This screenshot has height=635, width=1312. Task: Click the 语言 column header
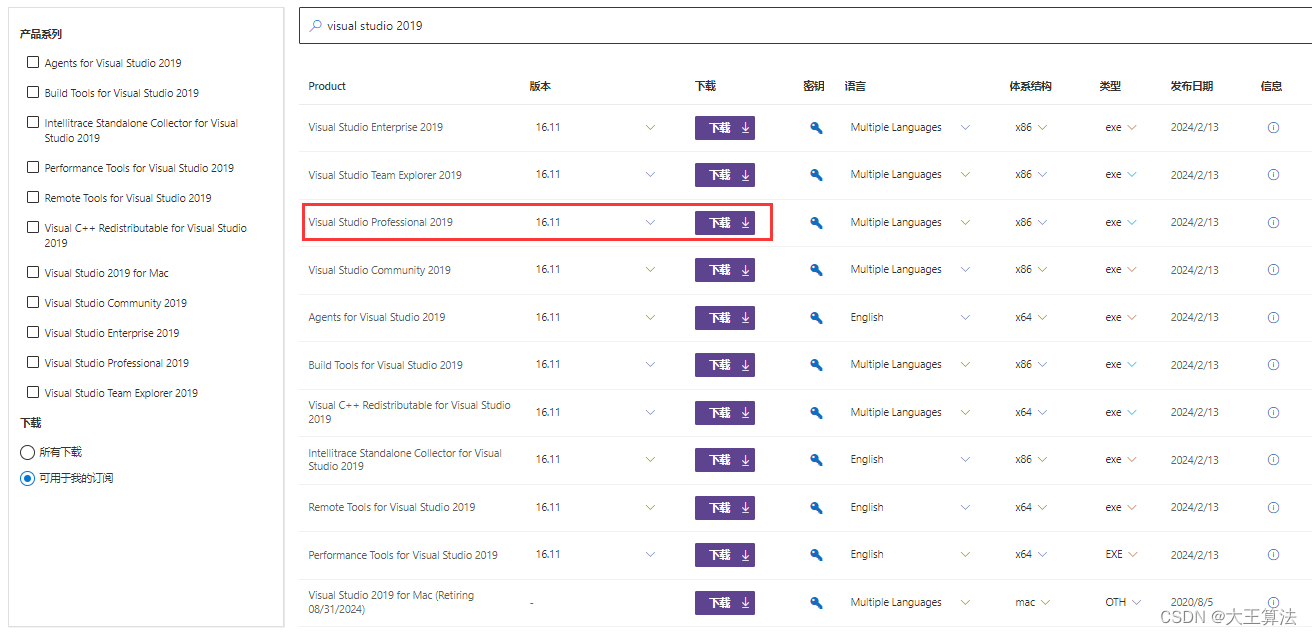(855, 86)
